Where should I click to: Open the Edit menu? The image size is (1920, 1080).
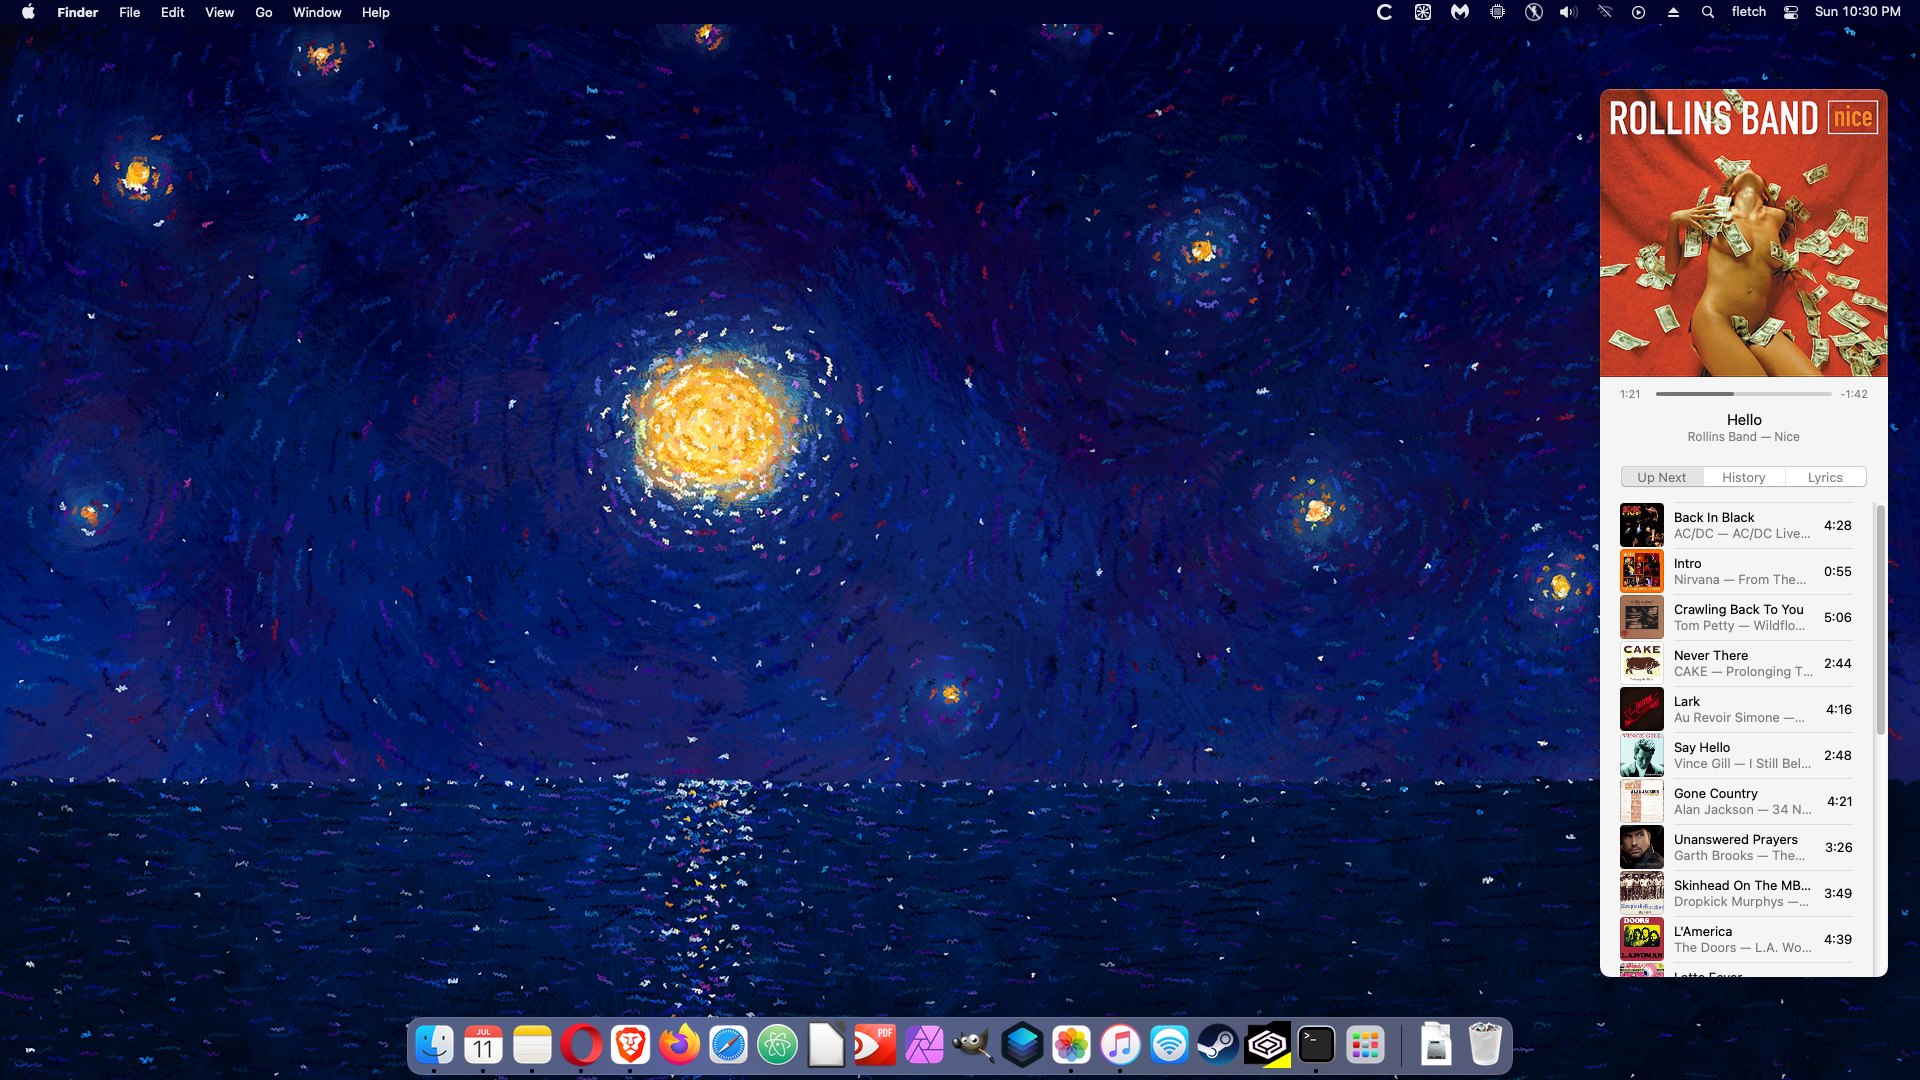[173, 12]
